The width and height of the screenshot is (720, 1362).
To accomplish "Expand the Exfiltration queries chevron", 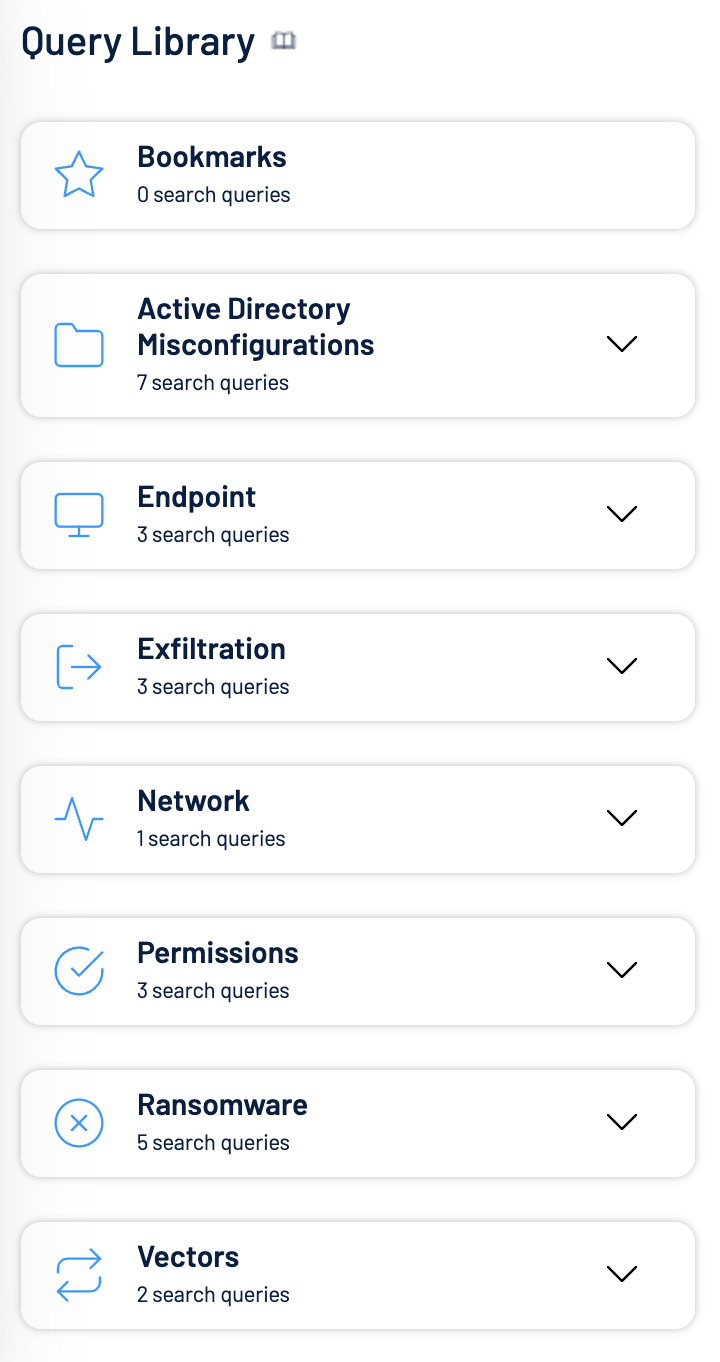I will pyautogui.click(x=622, y=666).
